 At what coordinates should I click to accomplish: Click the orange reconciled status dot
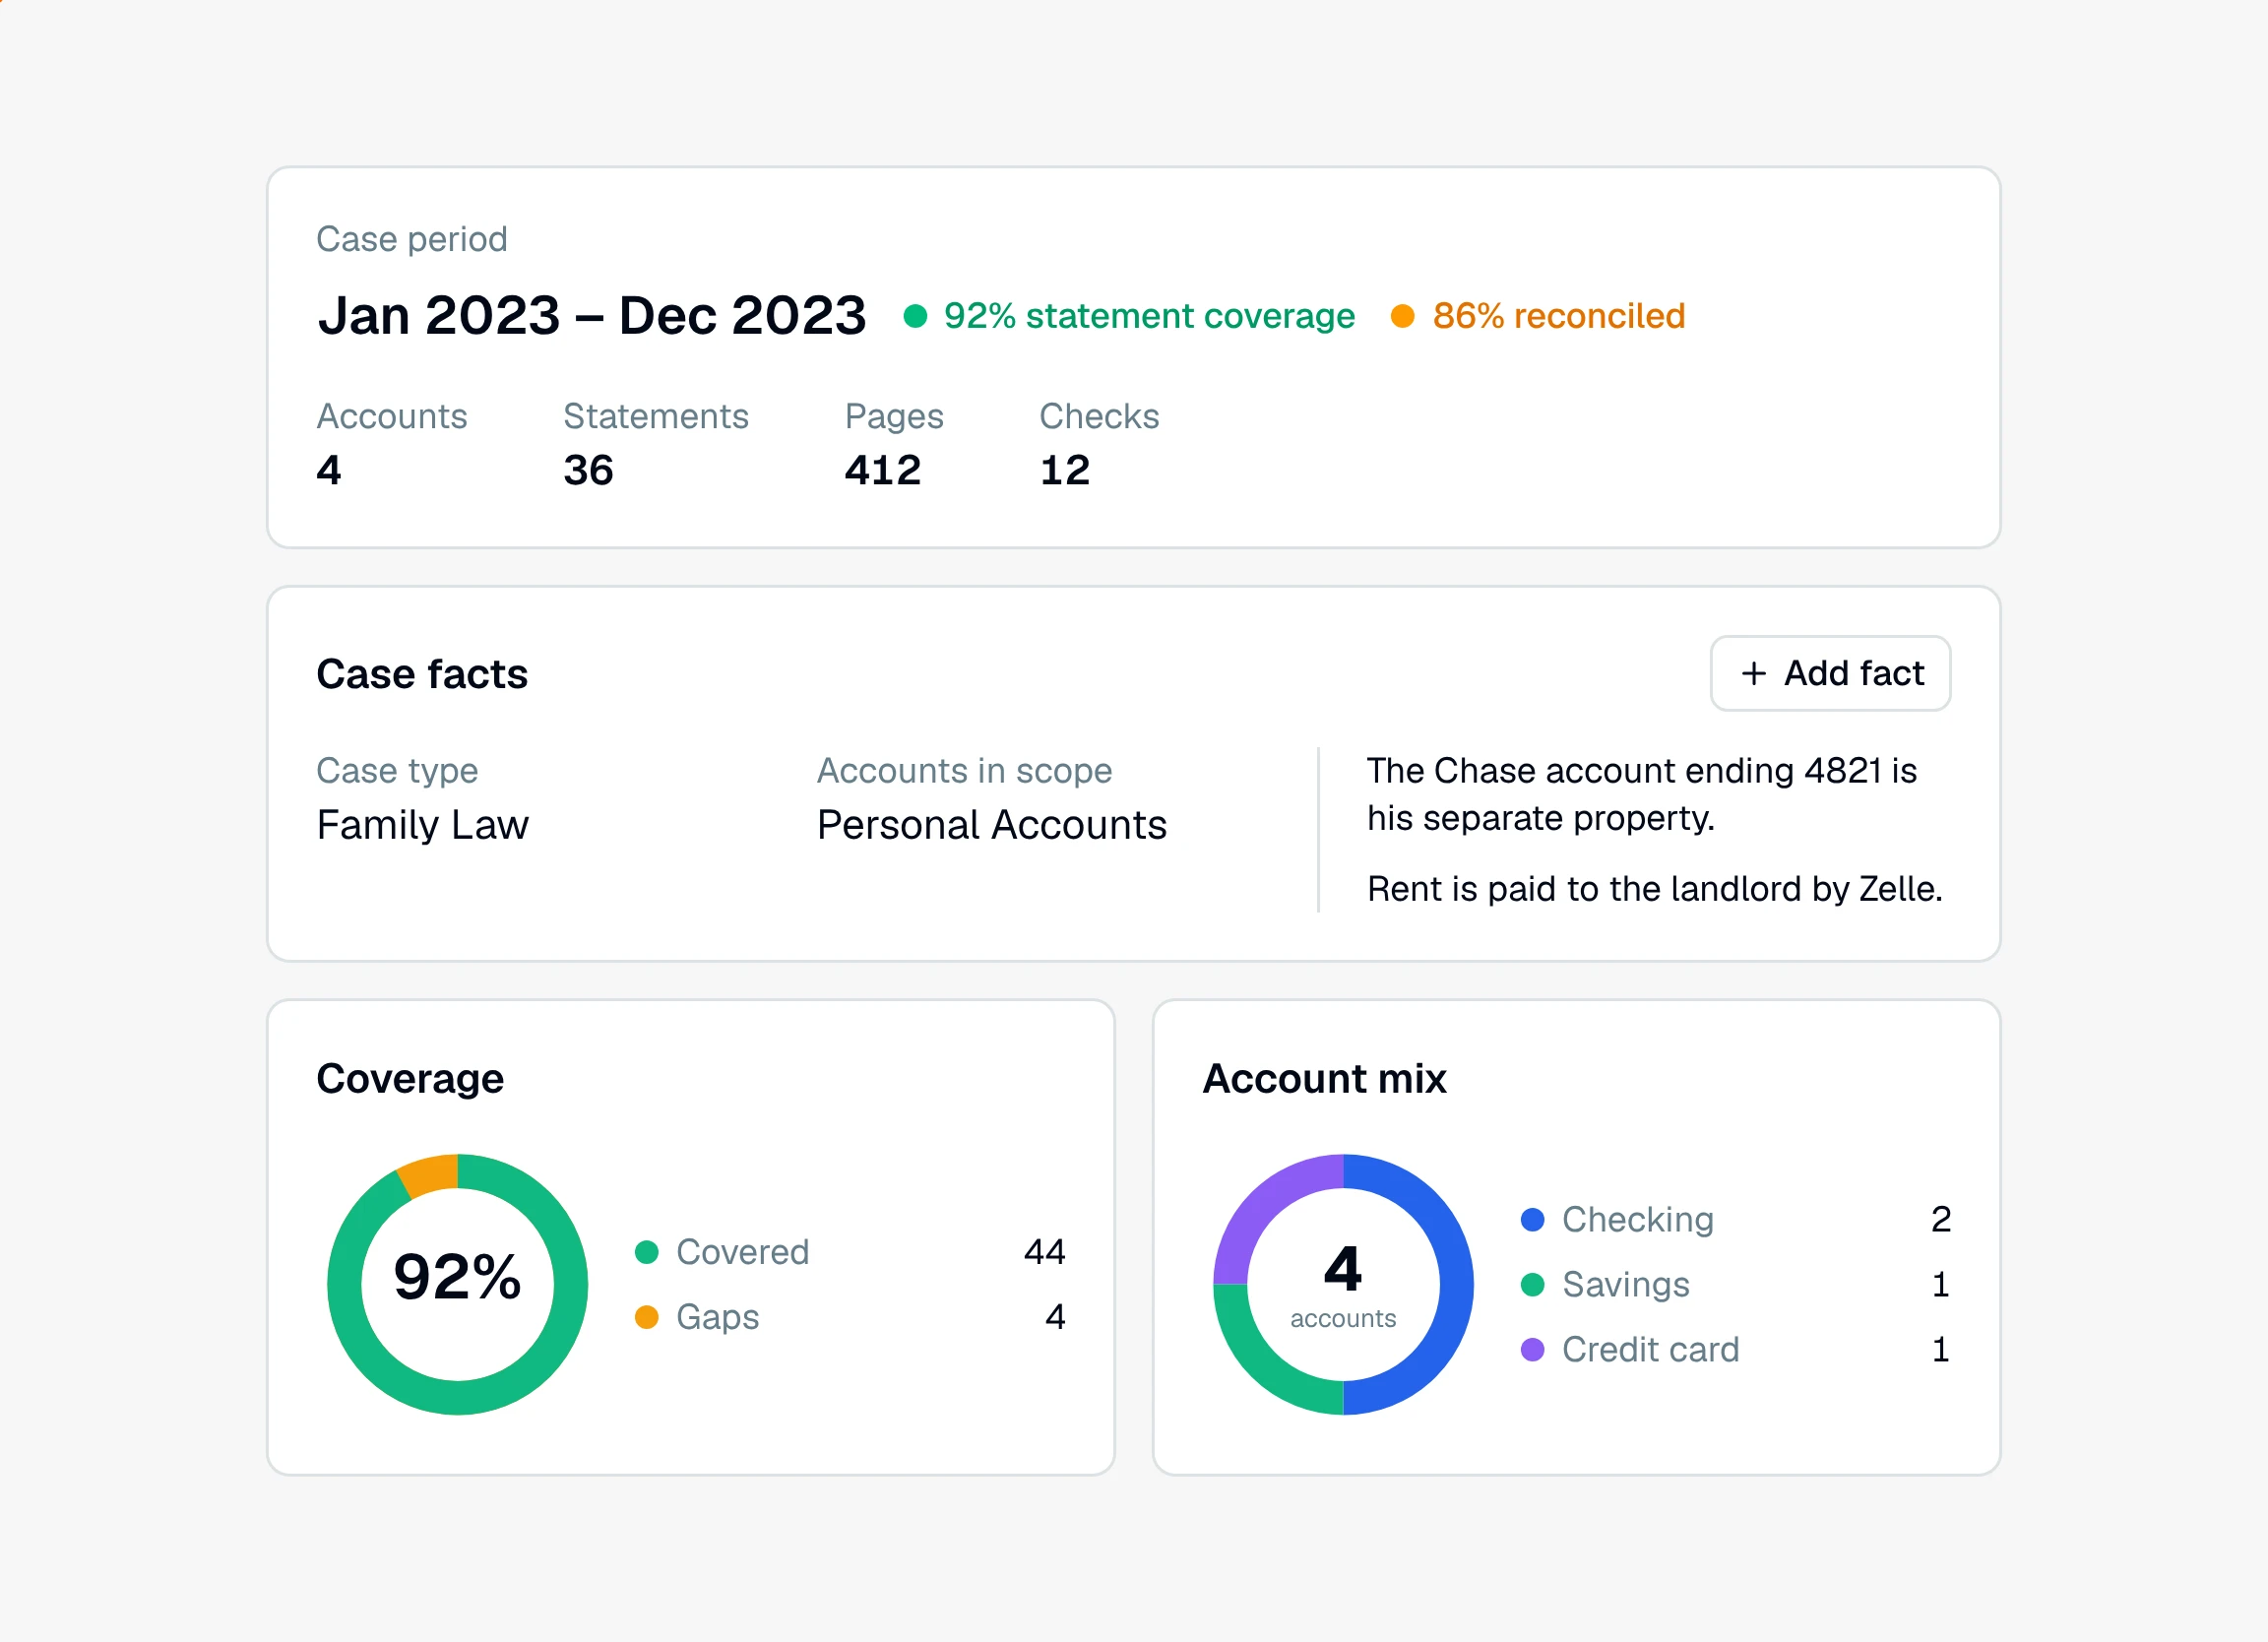click(x=1402, y=316)
